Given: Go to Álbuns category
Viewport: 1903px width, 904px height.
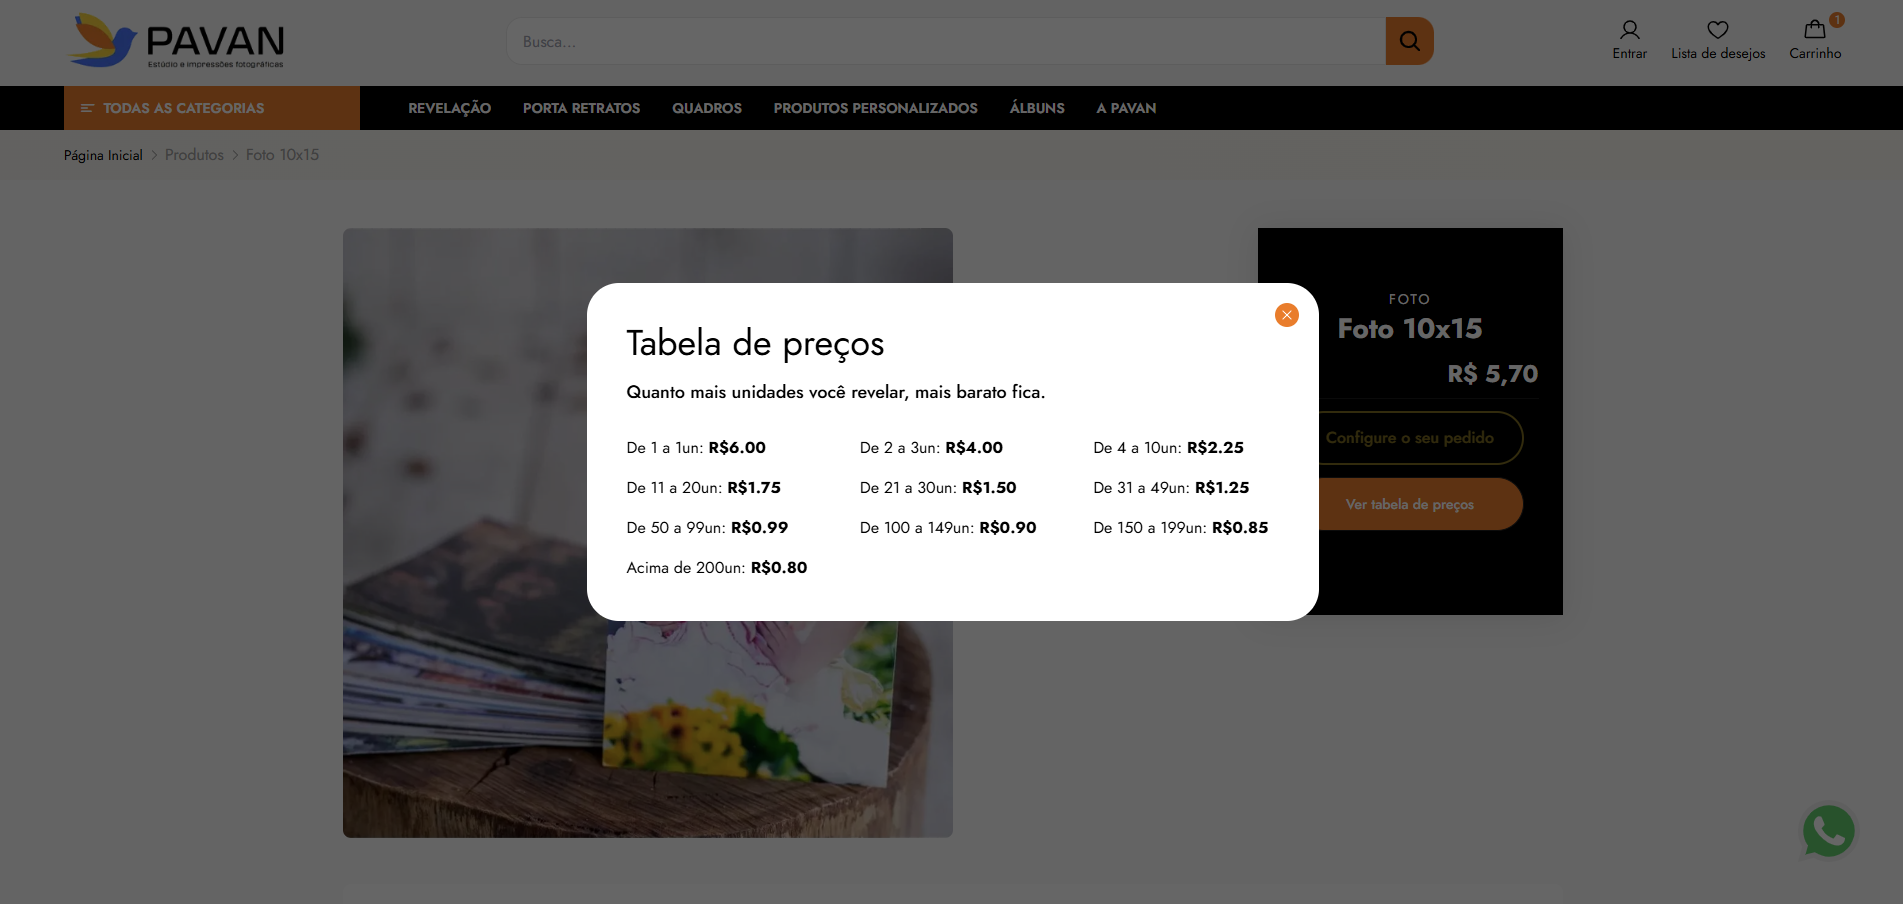Looking at the screenshot, I should [x=1037, y=108].
